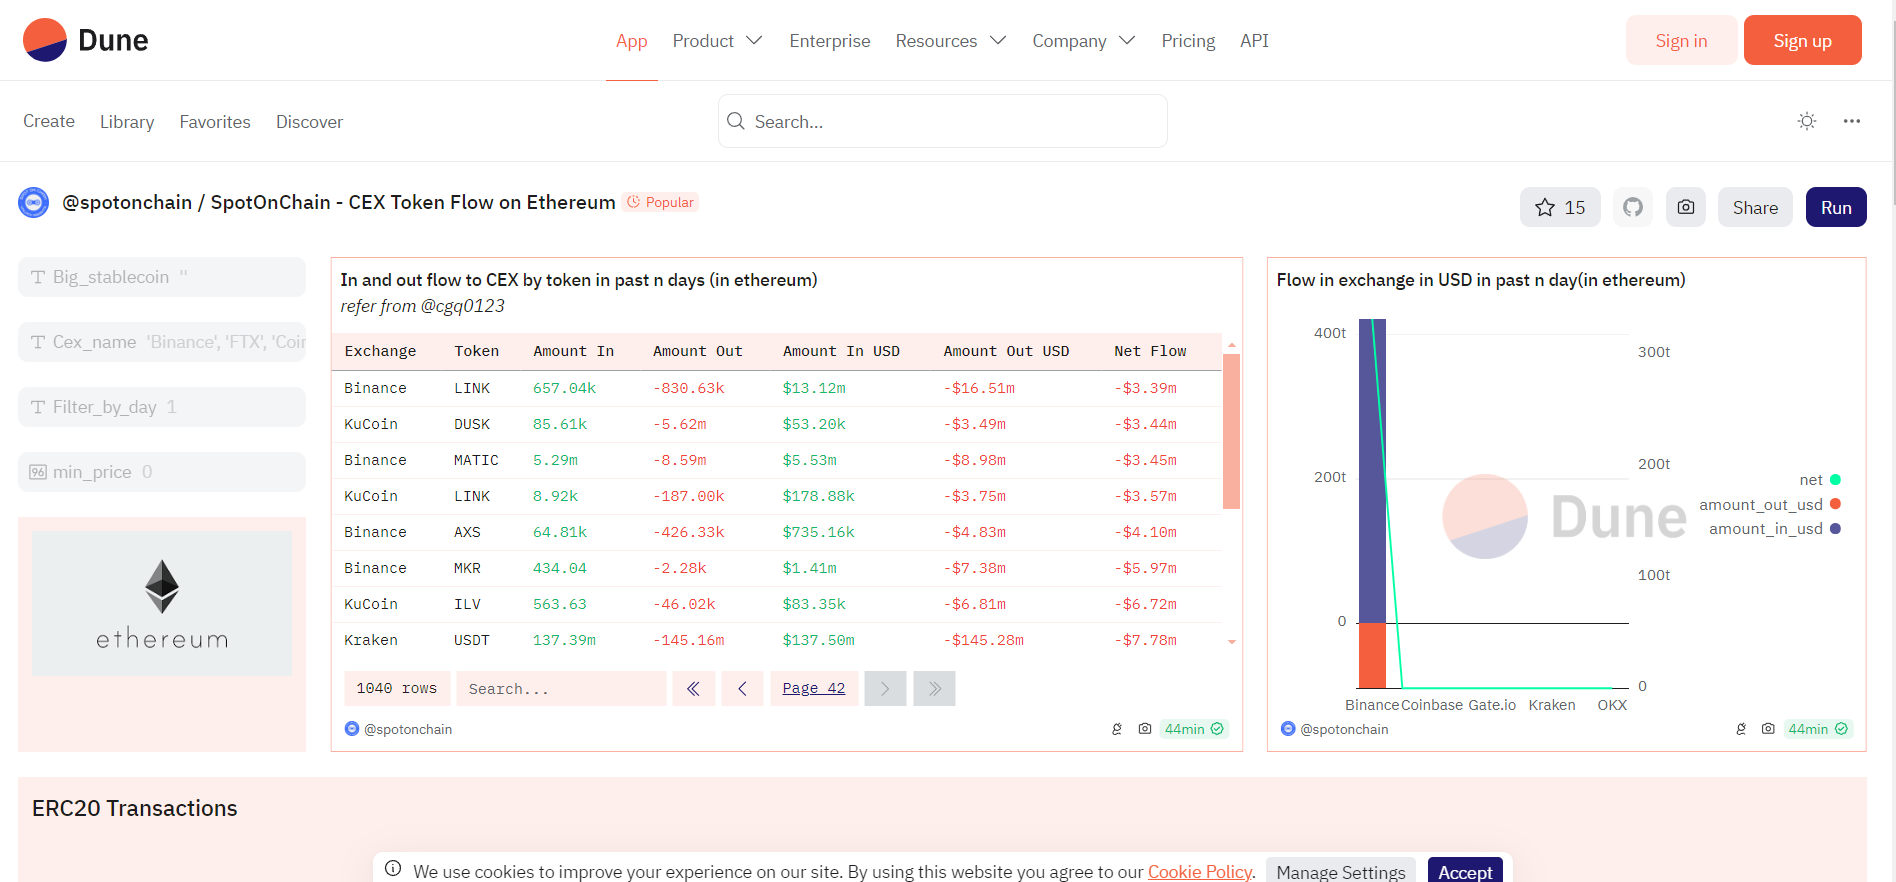This screenshot has width=1896, height=882.
Task: Toggle amount_out_usd series in chart legend
Action: click(1770, 504)
